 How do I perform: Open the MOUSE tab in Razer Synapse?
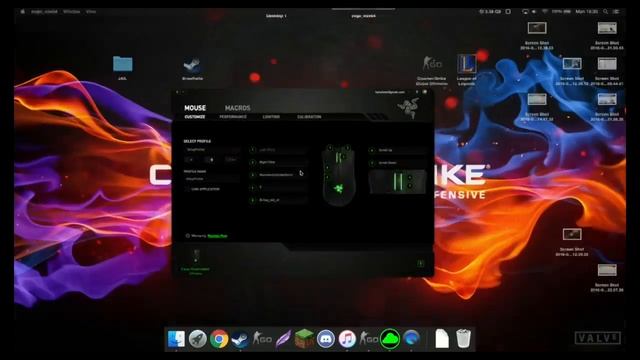(195, 108)
